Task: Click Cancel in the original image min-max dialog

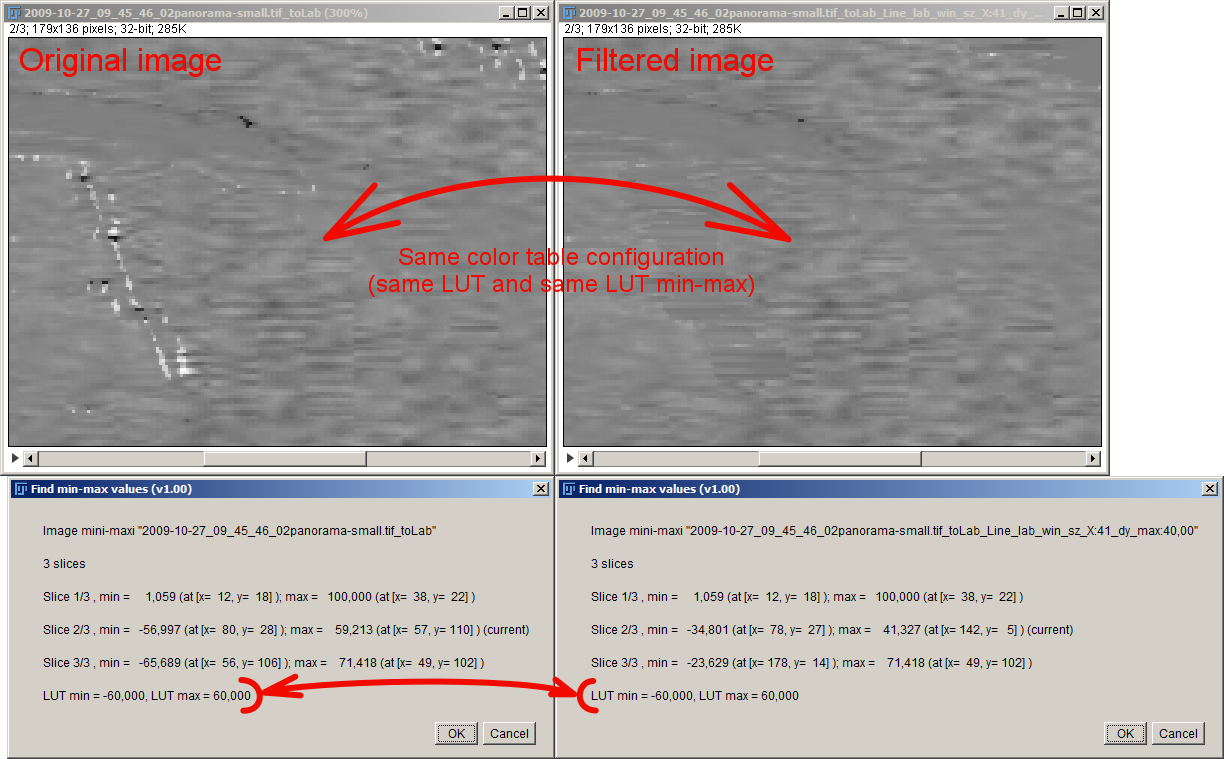Action: 509,733
